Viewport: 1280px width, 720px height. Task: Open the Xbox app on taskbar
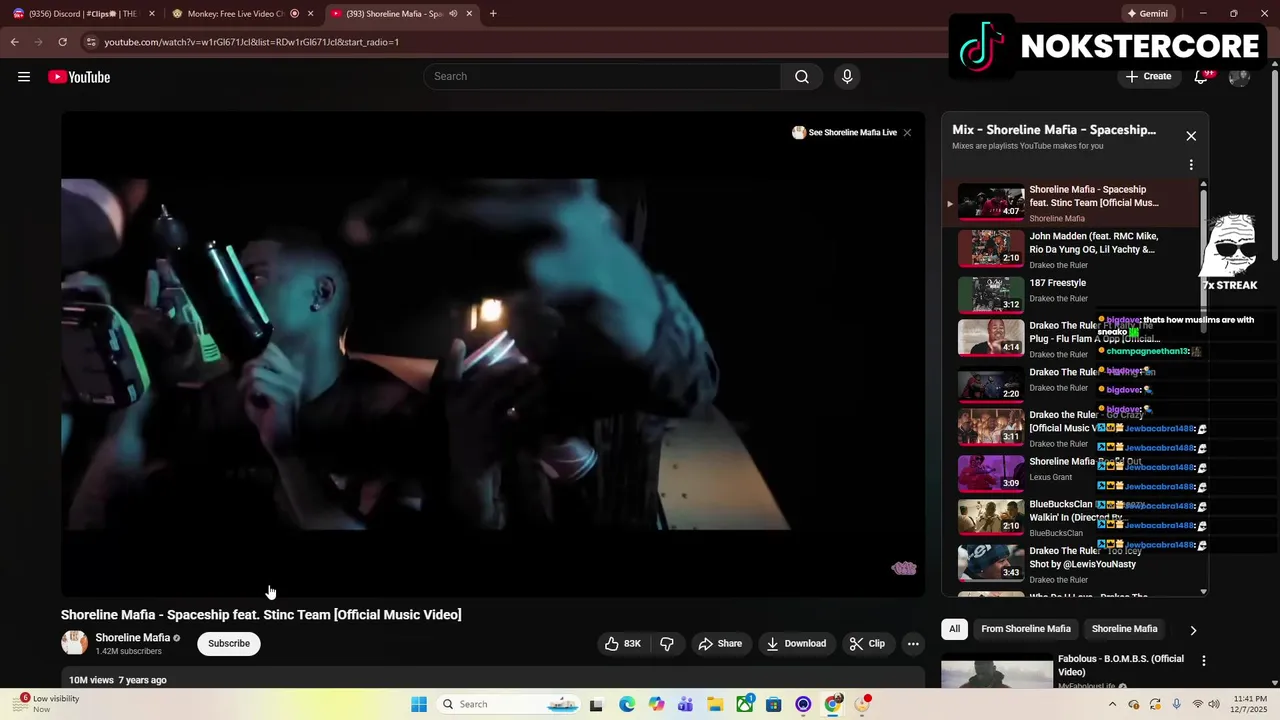745,704
